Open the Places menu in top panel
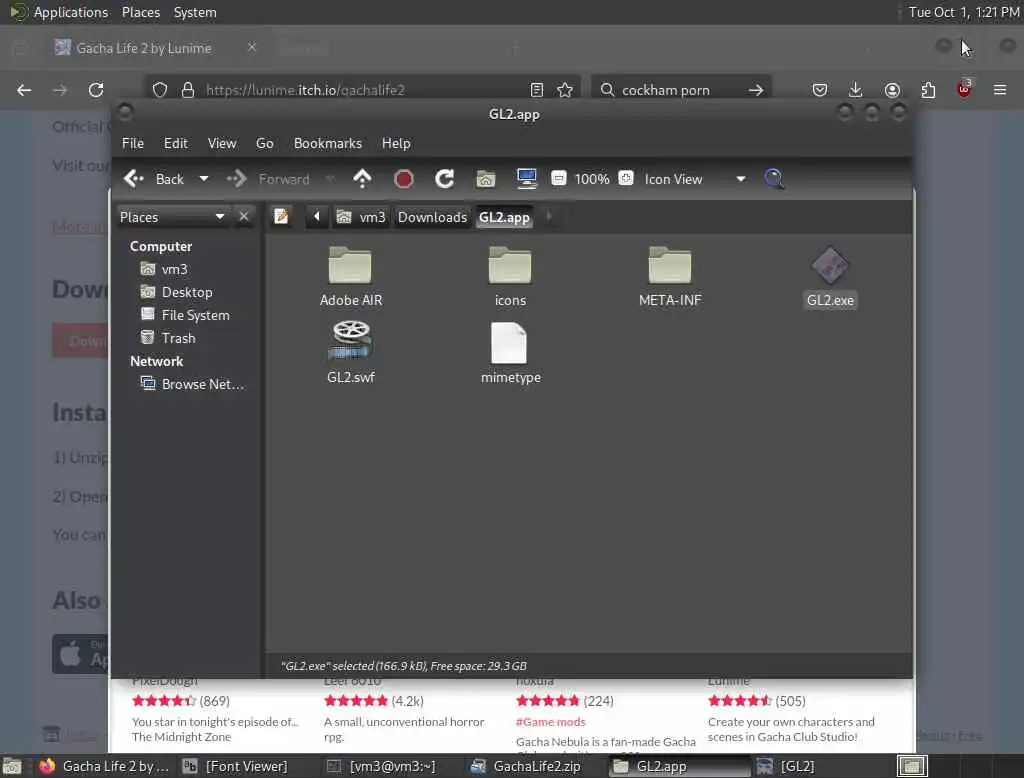Image resolution: width=1024 pixels, height=778 pixels. 140,12
